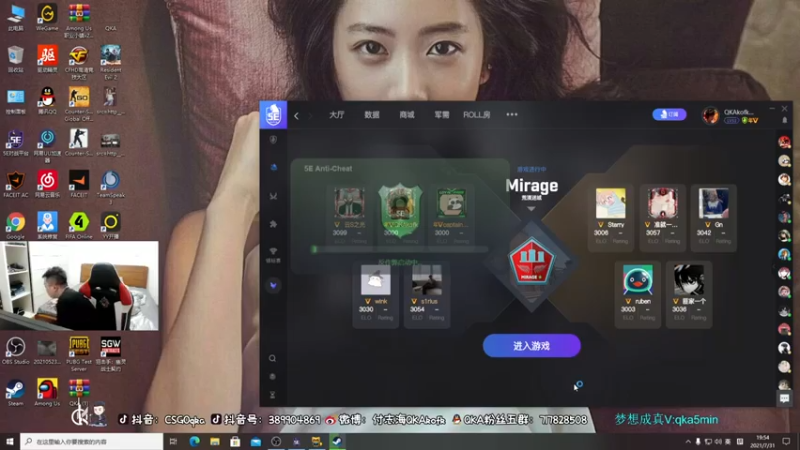The width and height of the screenshot is (800, 450).
Task: Open the action center notification icon
Action: [786, 441]
